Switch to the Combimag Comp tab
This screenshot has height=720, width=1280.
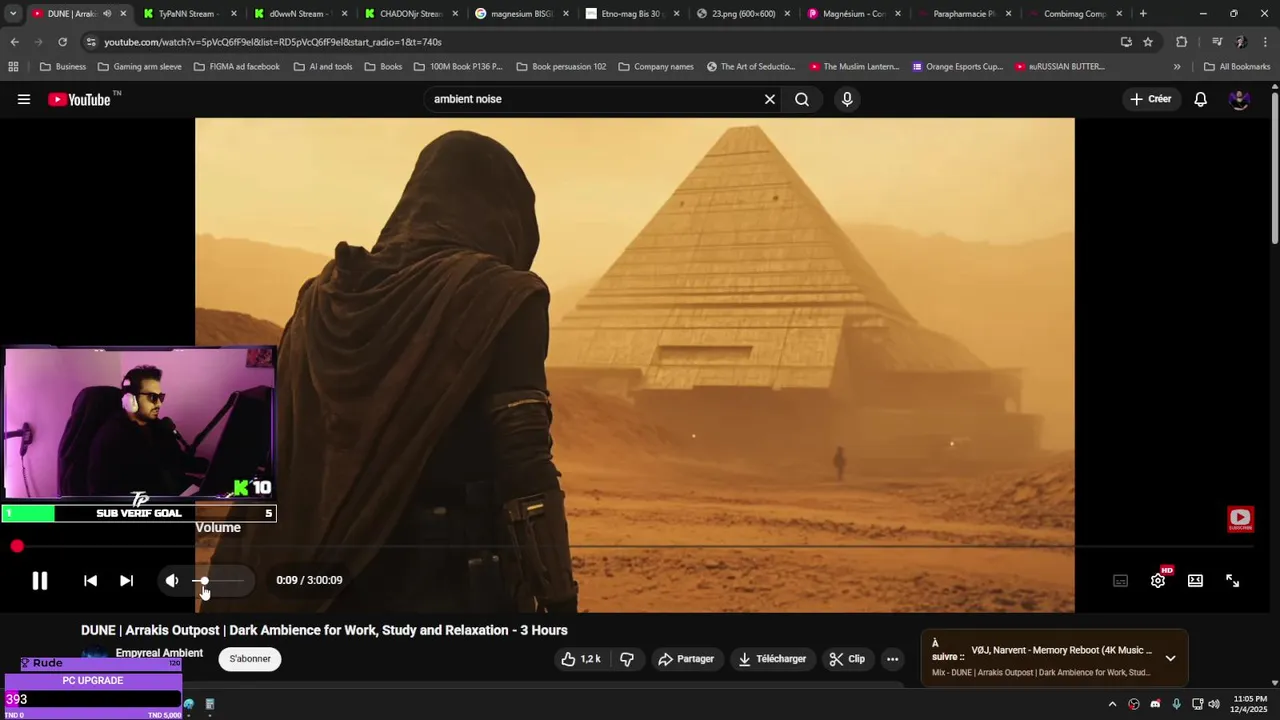click(1073, 14)
